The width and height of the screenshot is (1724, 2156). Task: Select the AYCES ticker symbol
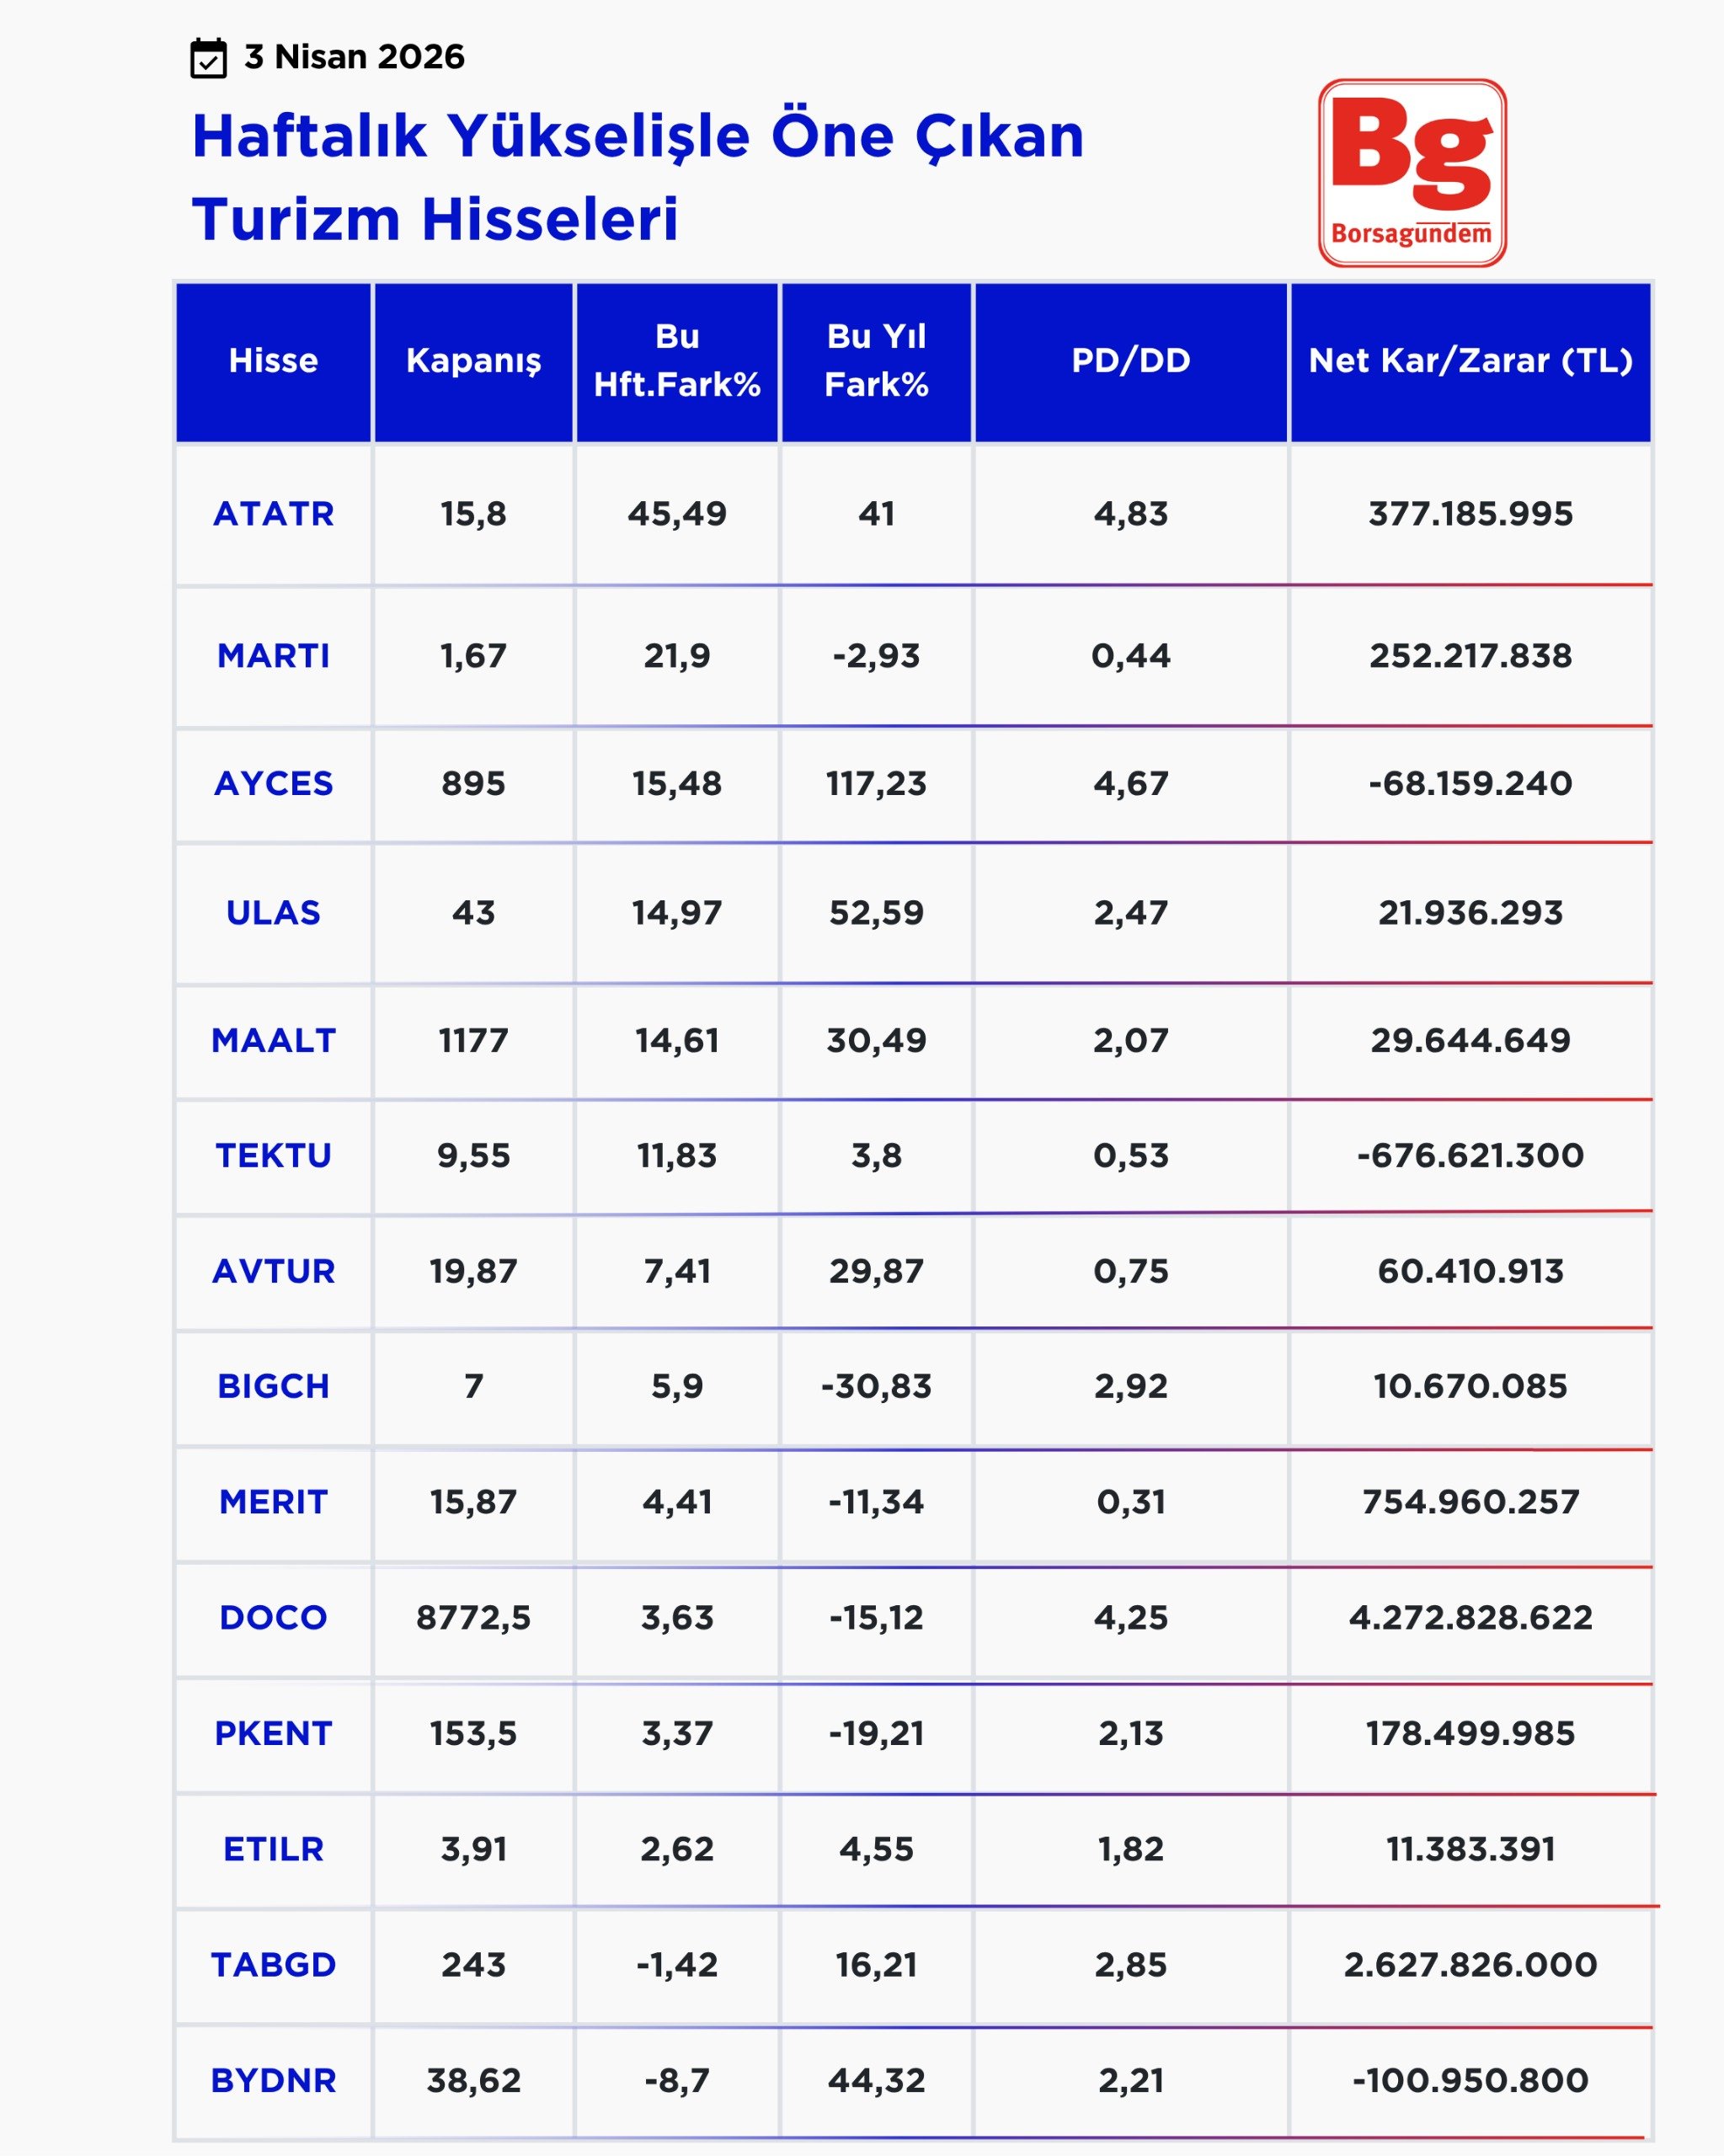pos(273,784)
